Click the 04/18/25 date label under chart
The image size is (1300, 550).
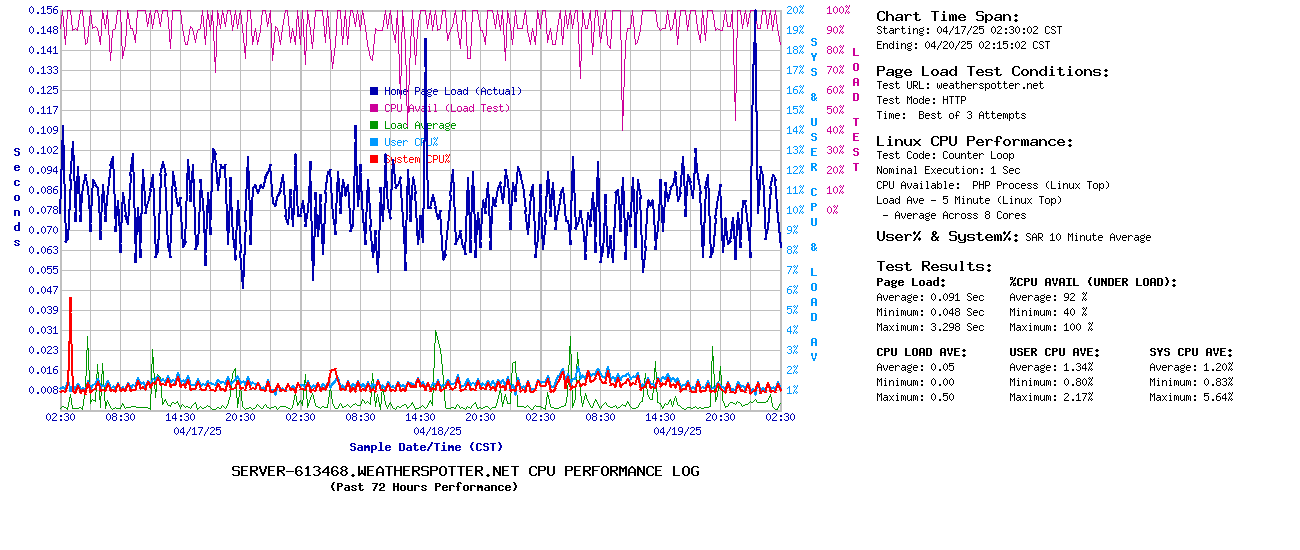pos(437,432)
